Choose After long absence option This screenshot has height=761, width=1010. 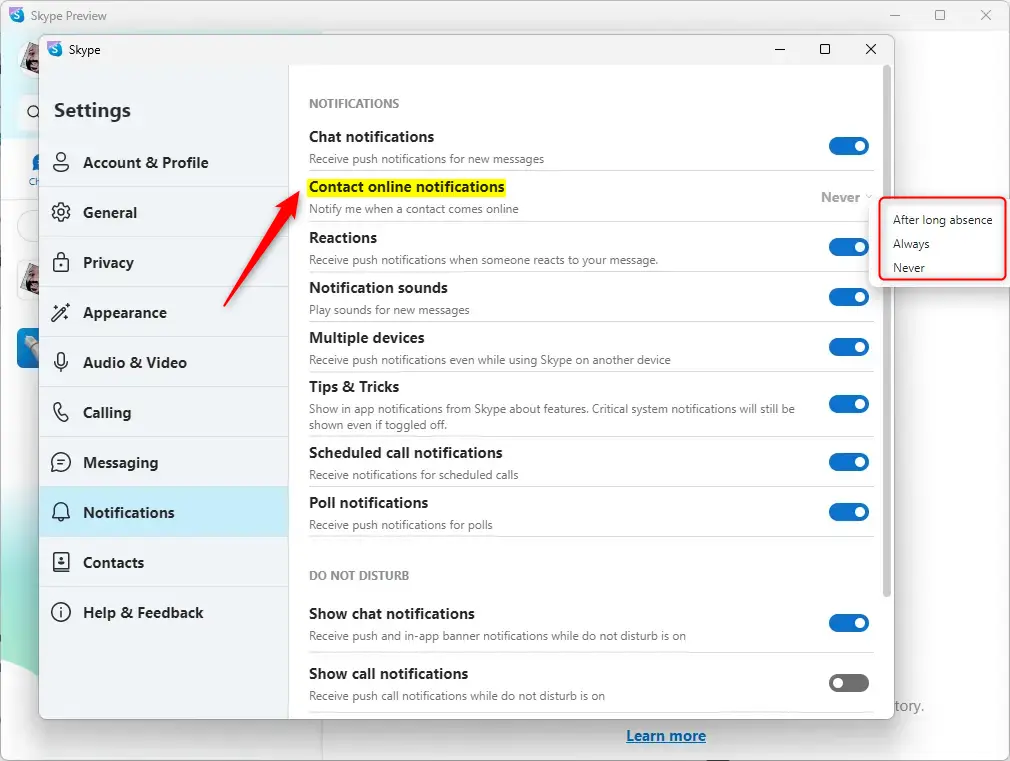coord(942,220)
